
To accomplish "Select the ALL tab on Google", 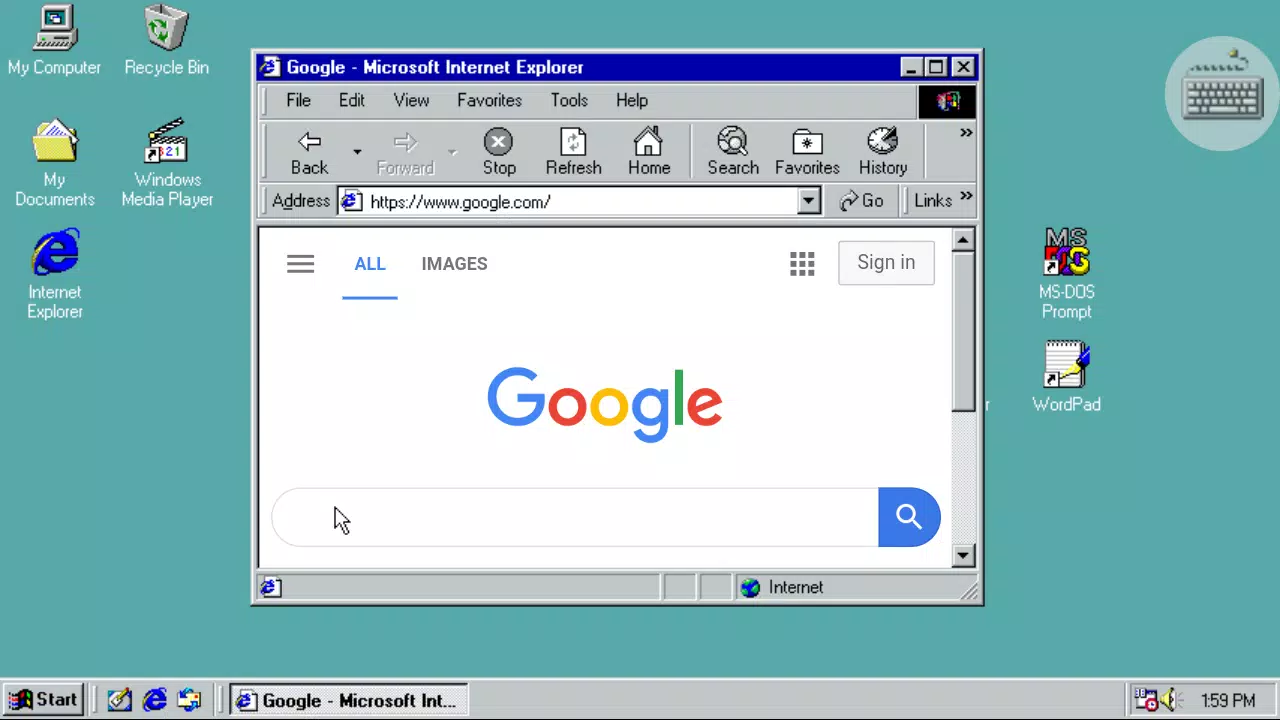I will coord(370,263).
